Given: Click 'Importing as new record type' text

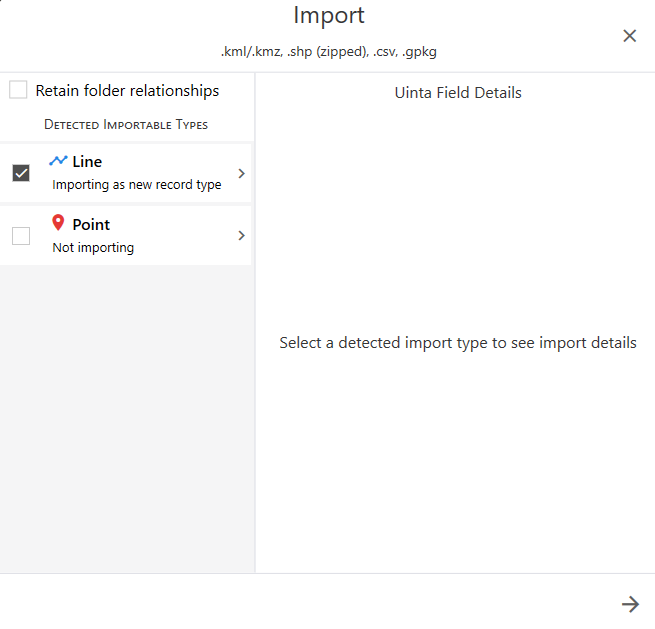Looking at the screenshot, I should click(137, 185).
